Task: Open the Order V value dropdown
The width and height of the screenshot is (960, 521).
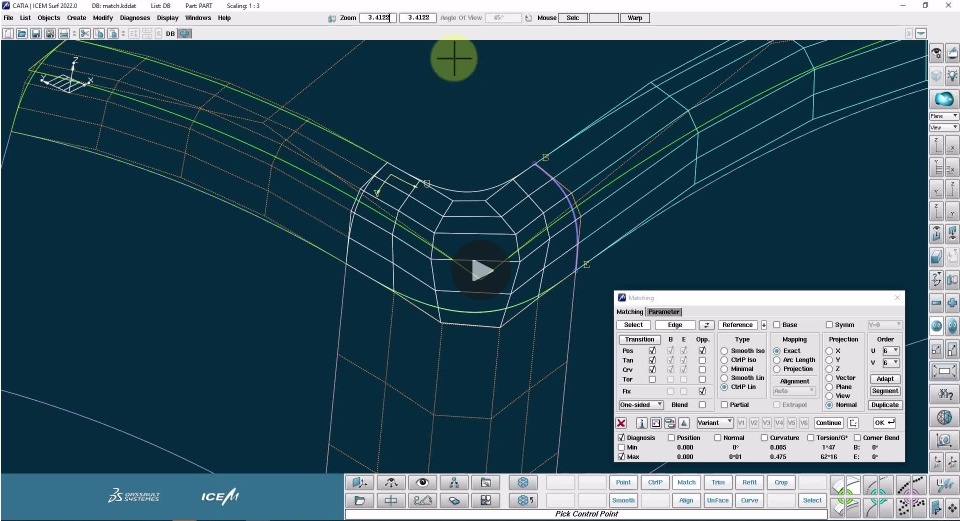Action: [x=890, y=362]
